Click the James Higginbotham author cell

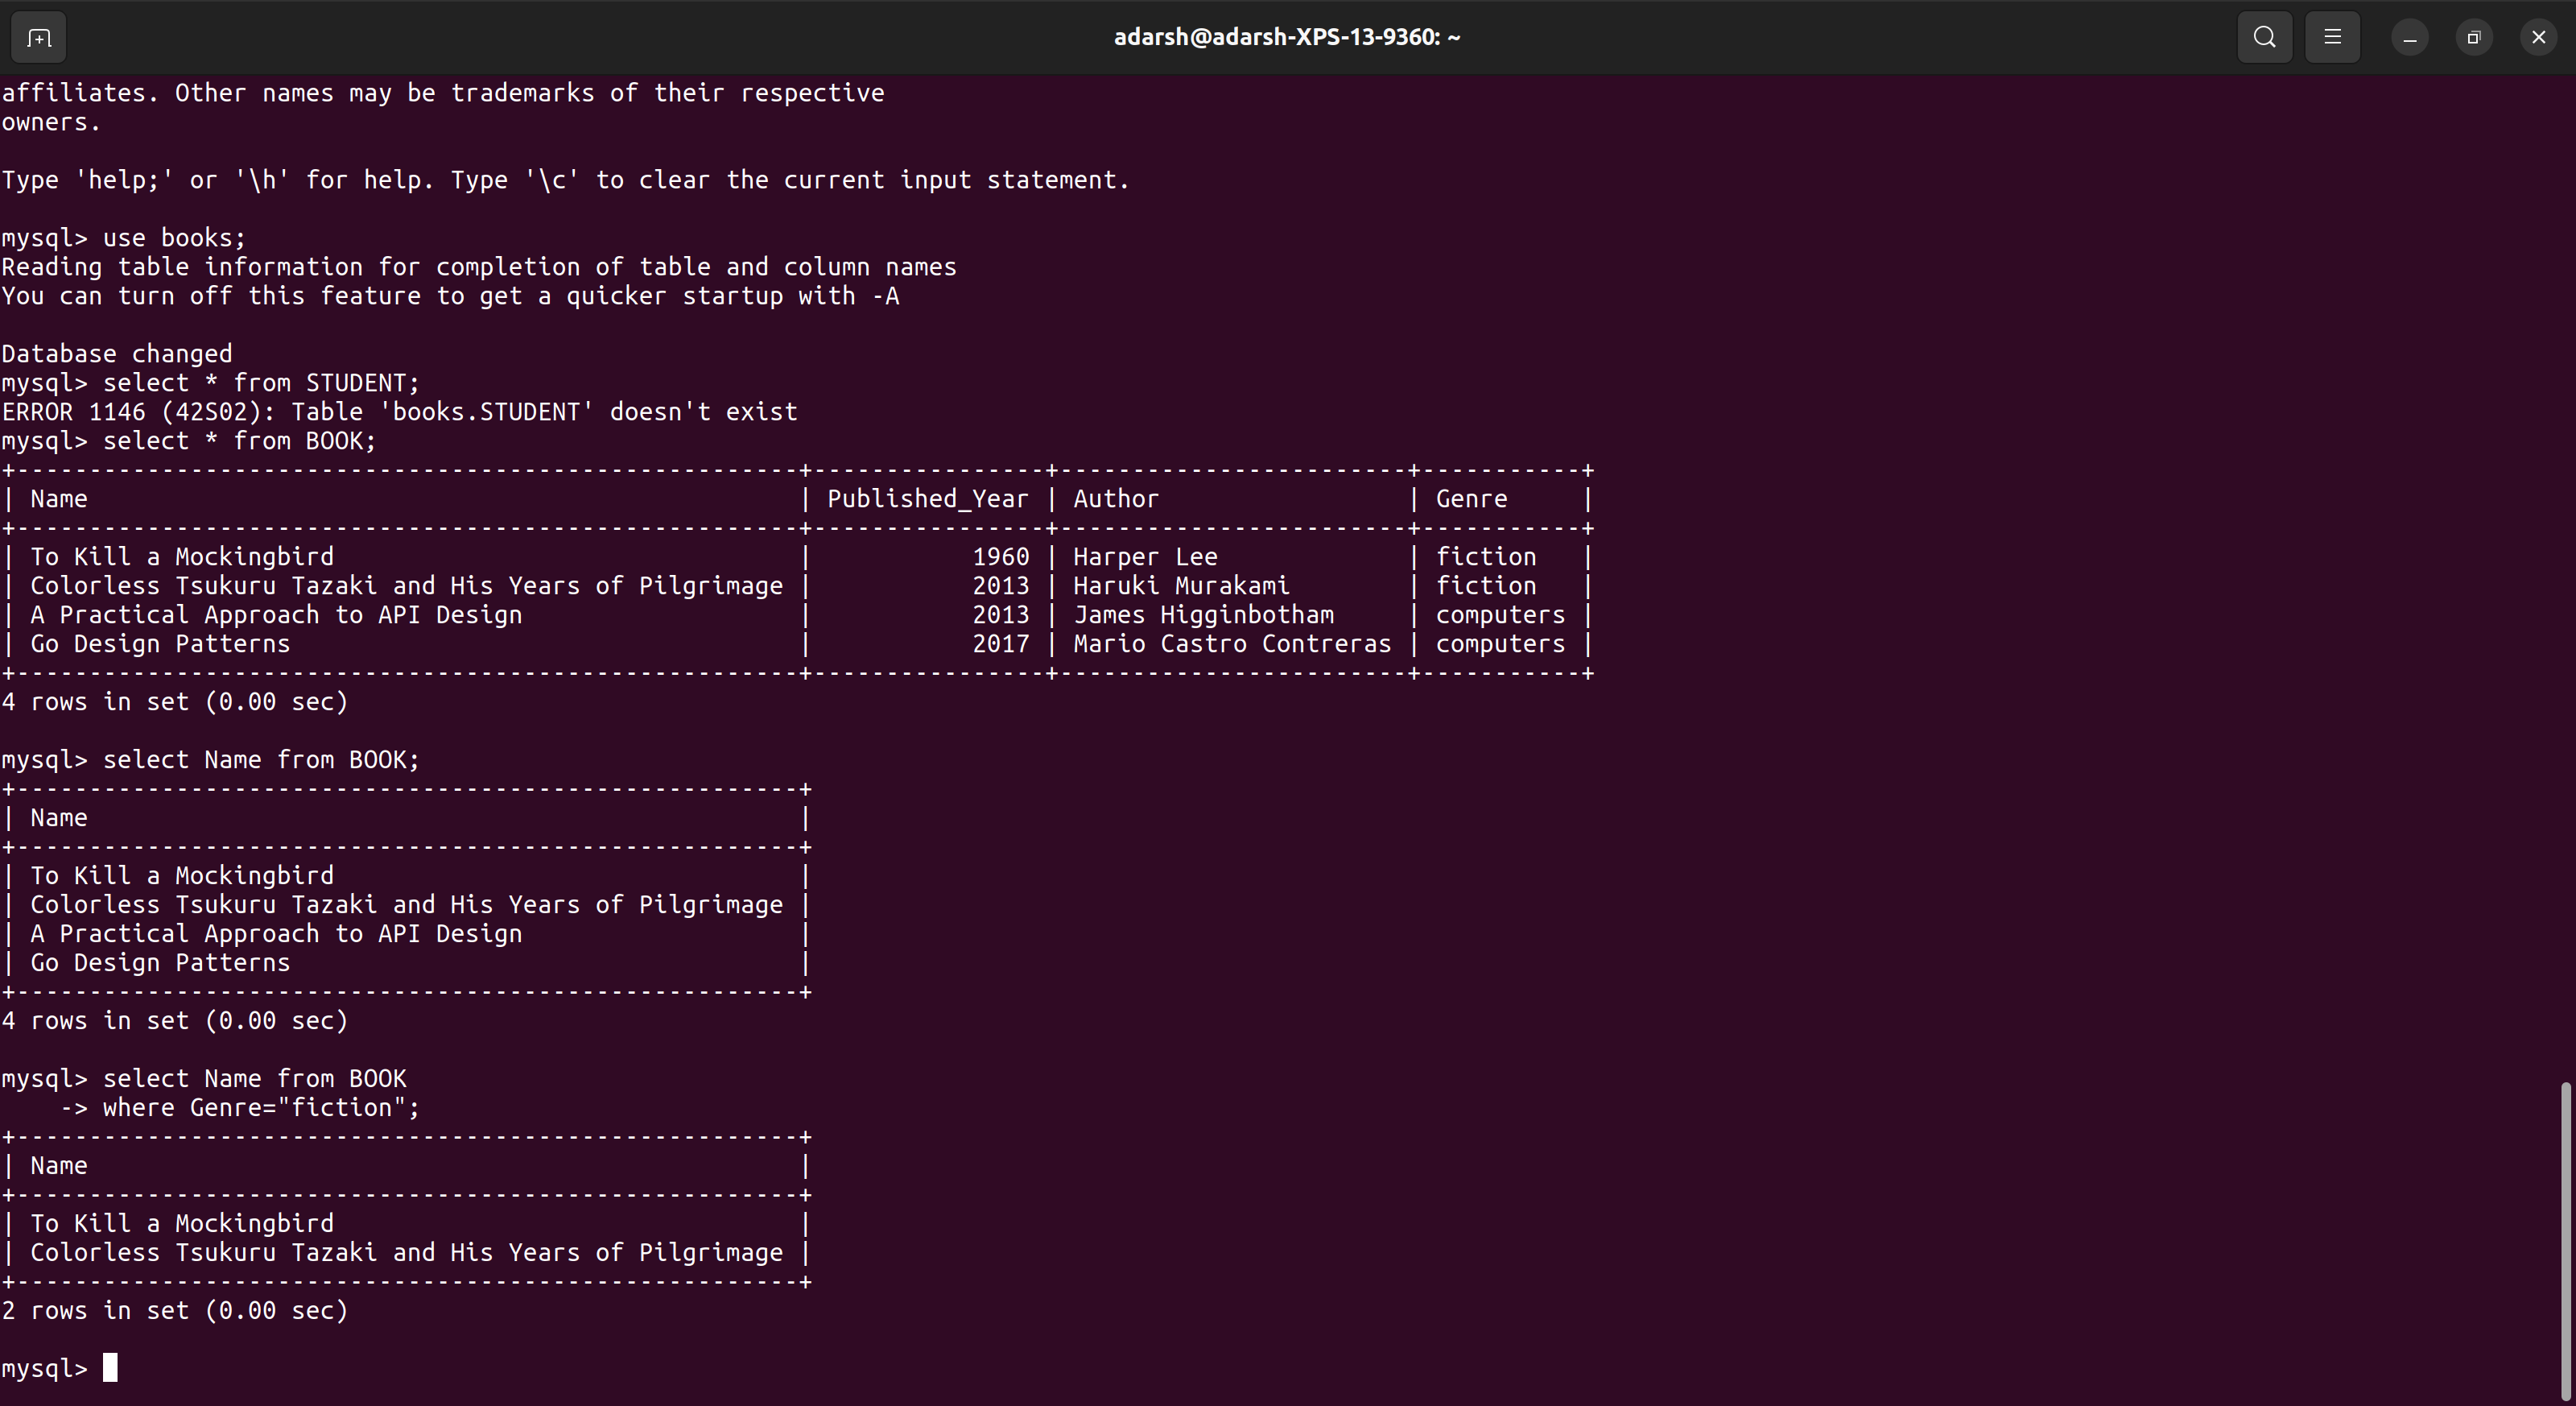(1203, 615)
